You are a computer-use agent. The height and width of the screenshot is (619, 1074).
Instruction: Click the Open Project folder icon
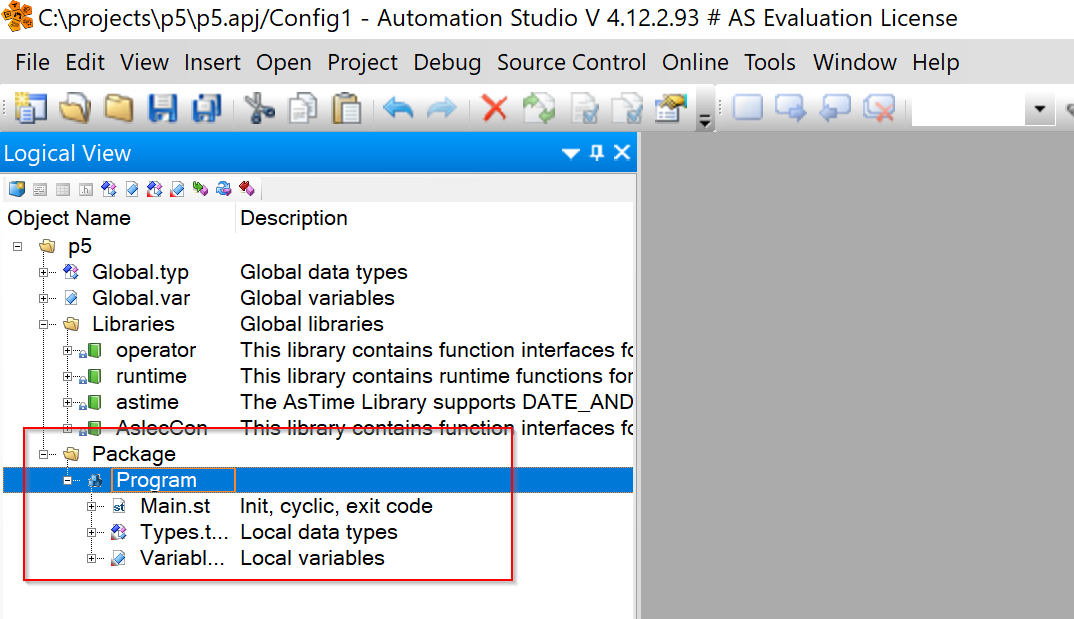pos(75,108)
